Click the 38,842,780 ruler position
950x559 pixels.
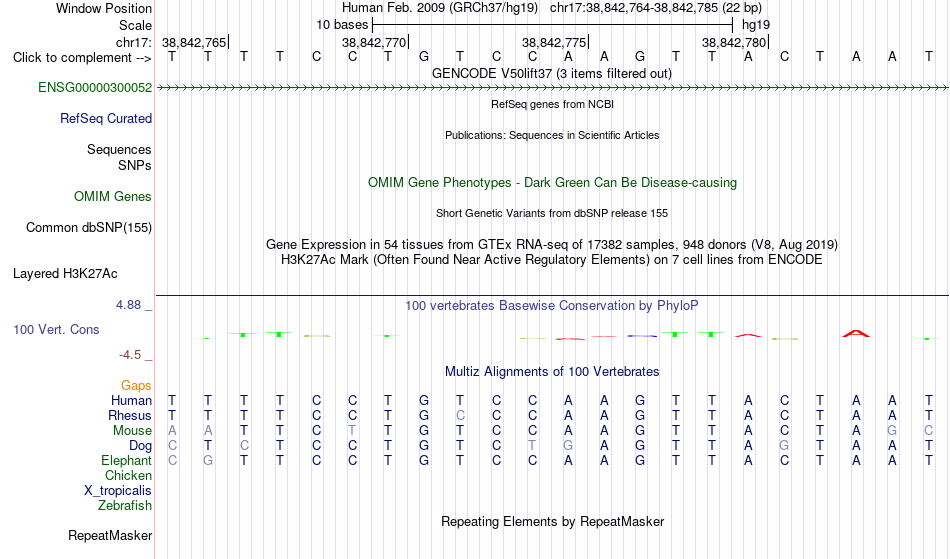(x=734, y=43)
